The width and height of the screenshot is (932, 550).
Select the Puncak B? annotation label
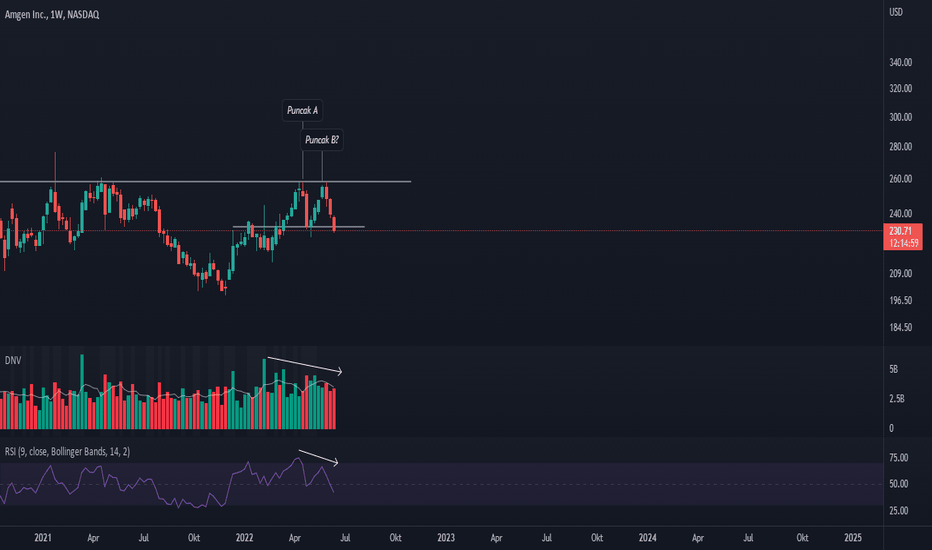322,140
